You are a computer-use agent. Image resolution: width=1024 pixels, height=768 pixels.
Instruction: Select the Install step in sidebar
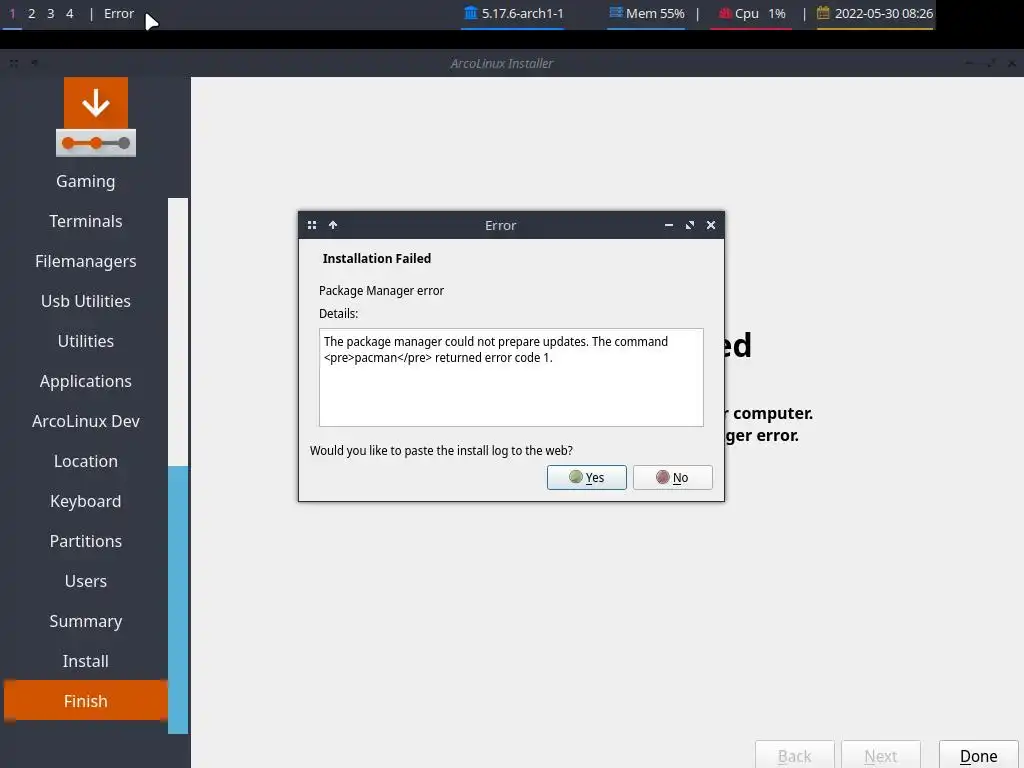[x=86, y=661]
